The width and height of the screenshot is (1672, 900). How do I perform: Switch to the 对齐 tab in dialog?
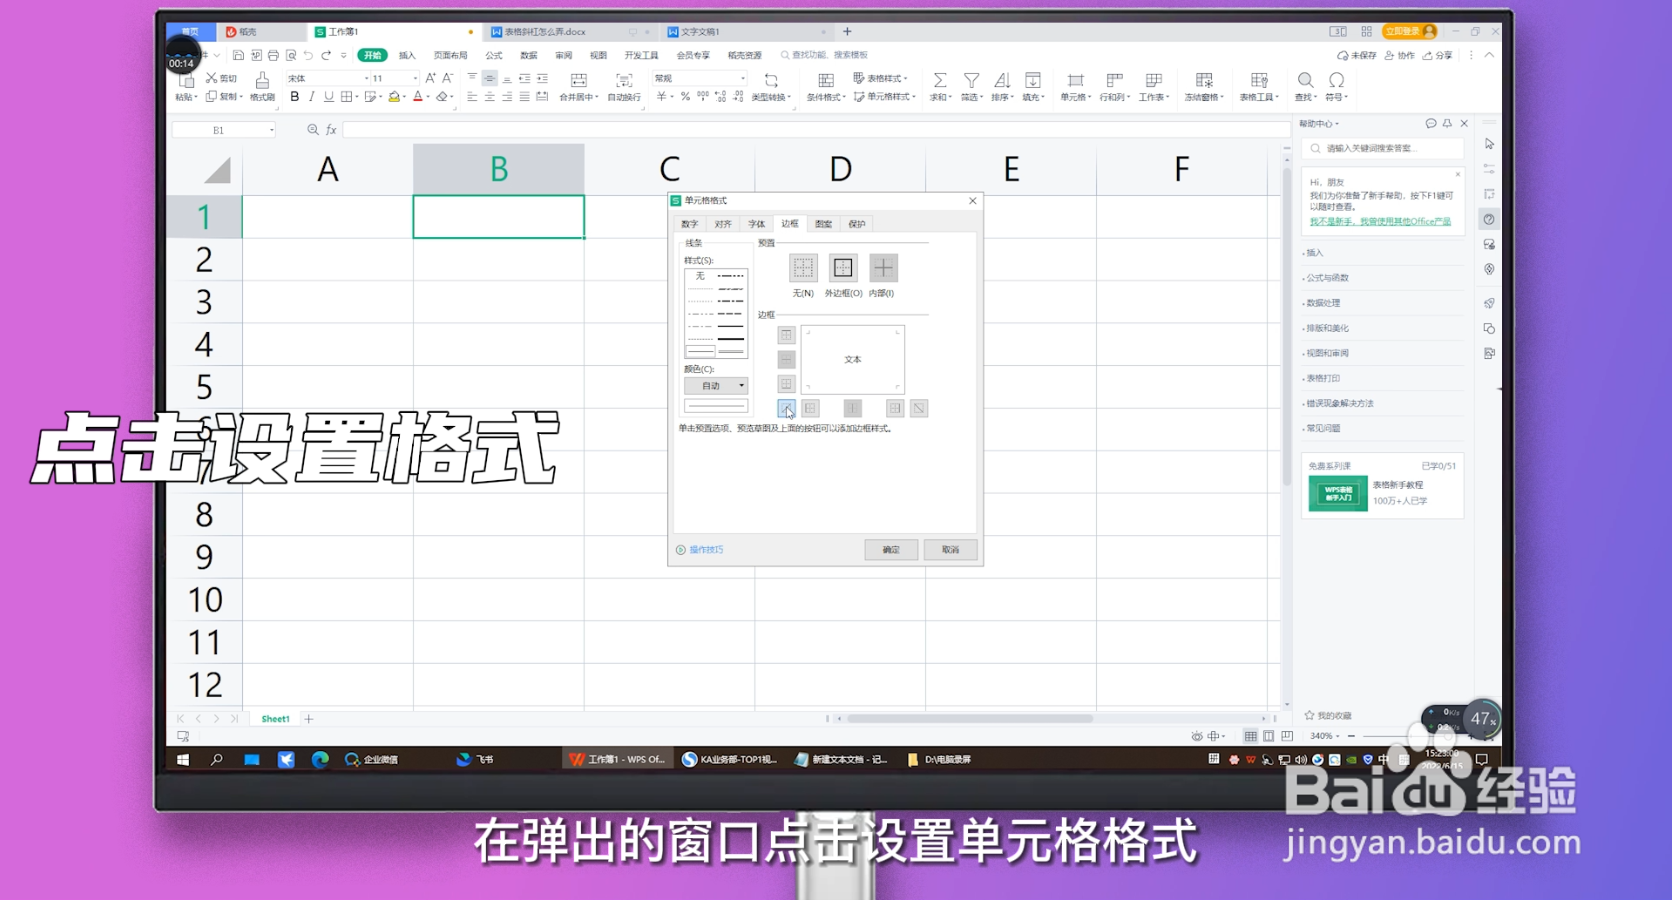(x=723, y=224)
